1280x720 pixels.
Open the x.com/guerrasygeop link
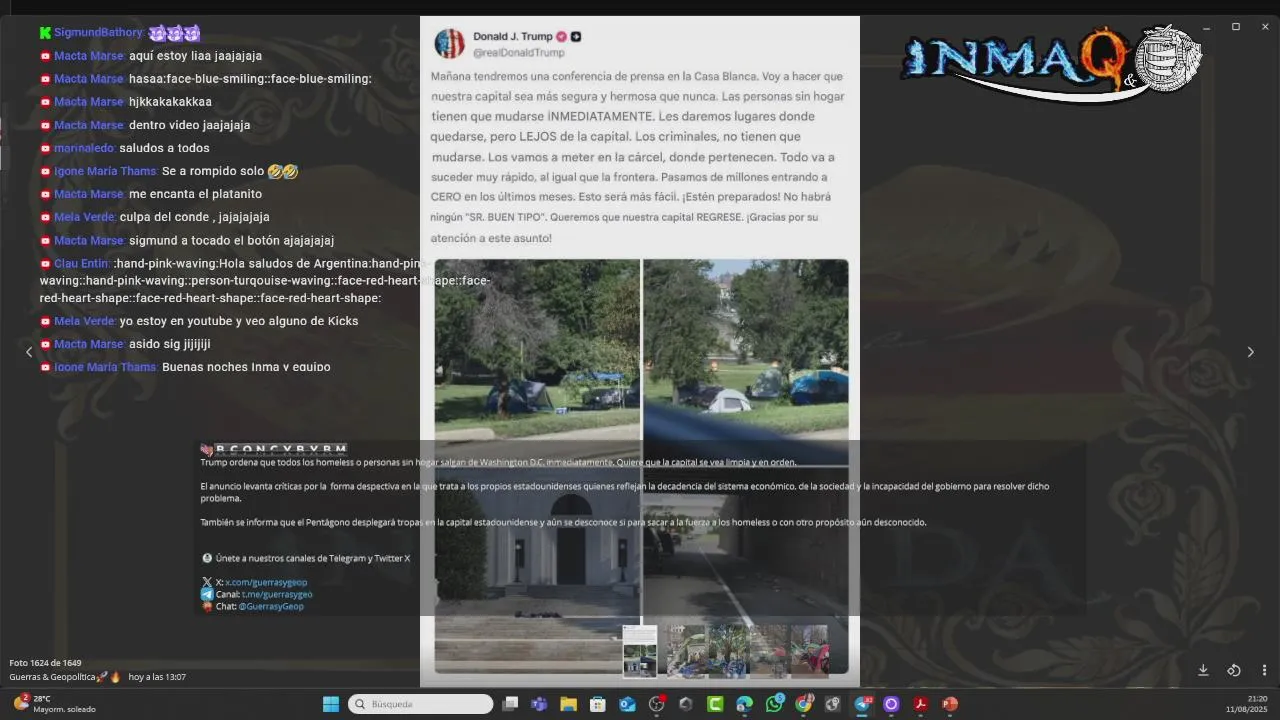[x=266, y=582]
